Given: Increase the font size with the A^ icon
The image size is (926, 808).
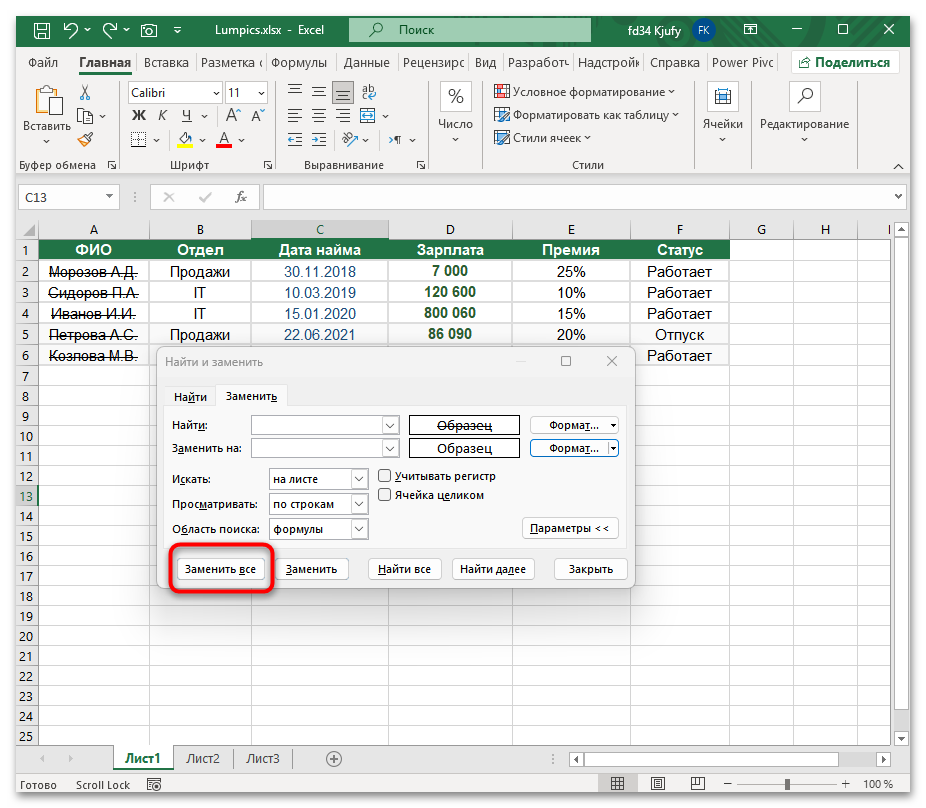Looking at the screenshot, I should pyautogui.click(x=230, y=115).
